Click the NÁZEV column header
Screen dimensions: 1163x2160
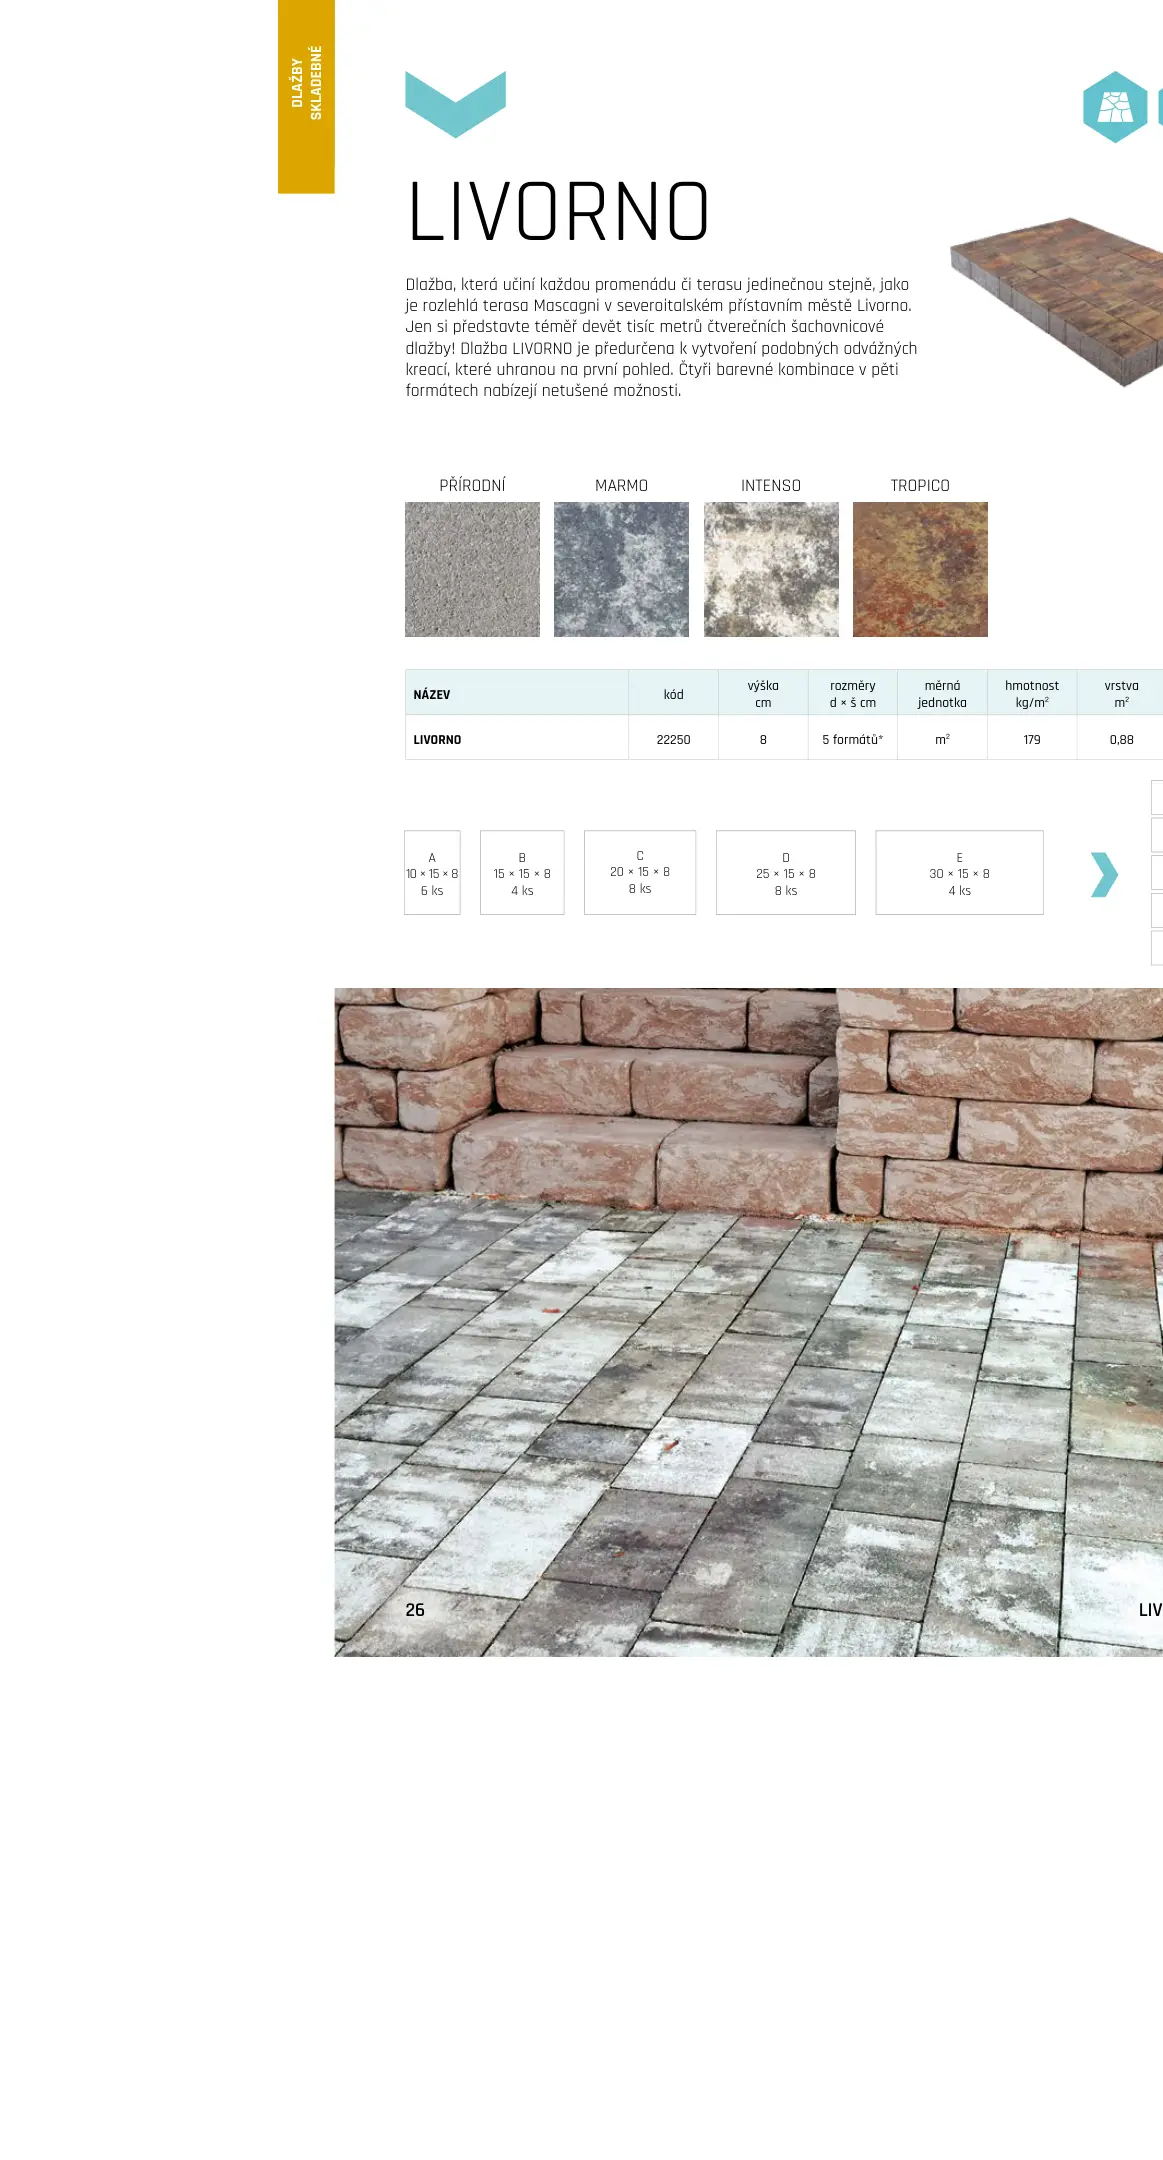pos(432,694)
